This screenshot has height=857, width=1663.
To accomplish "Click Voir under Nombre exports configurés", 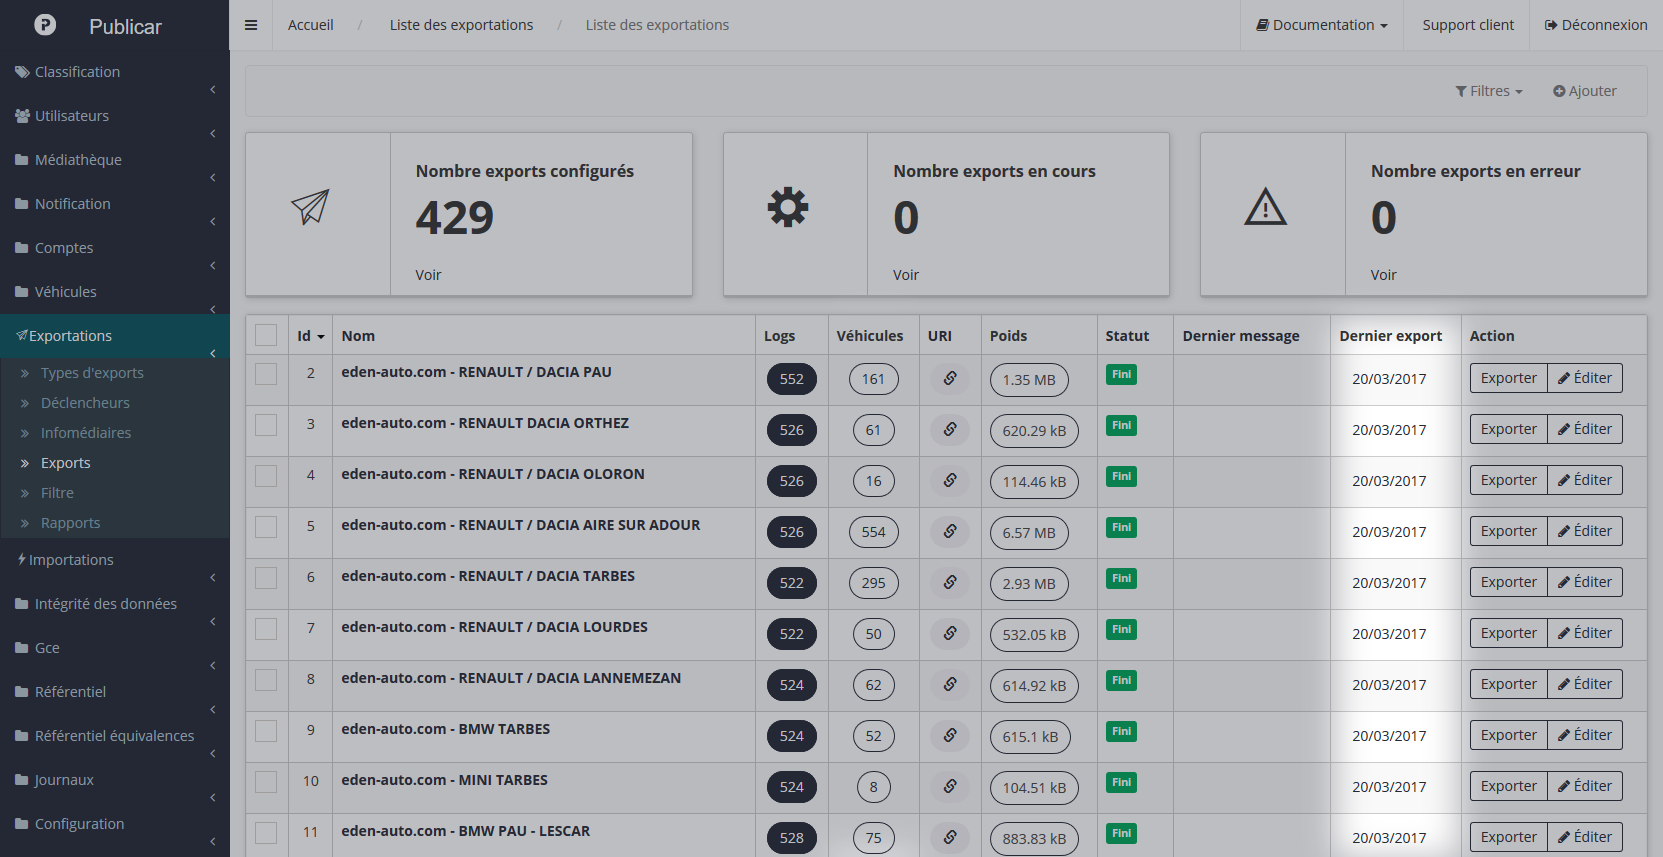I will tap(428, 275).
